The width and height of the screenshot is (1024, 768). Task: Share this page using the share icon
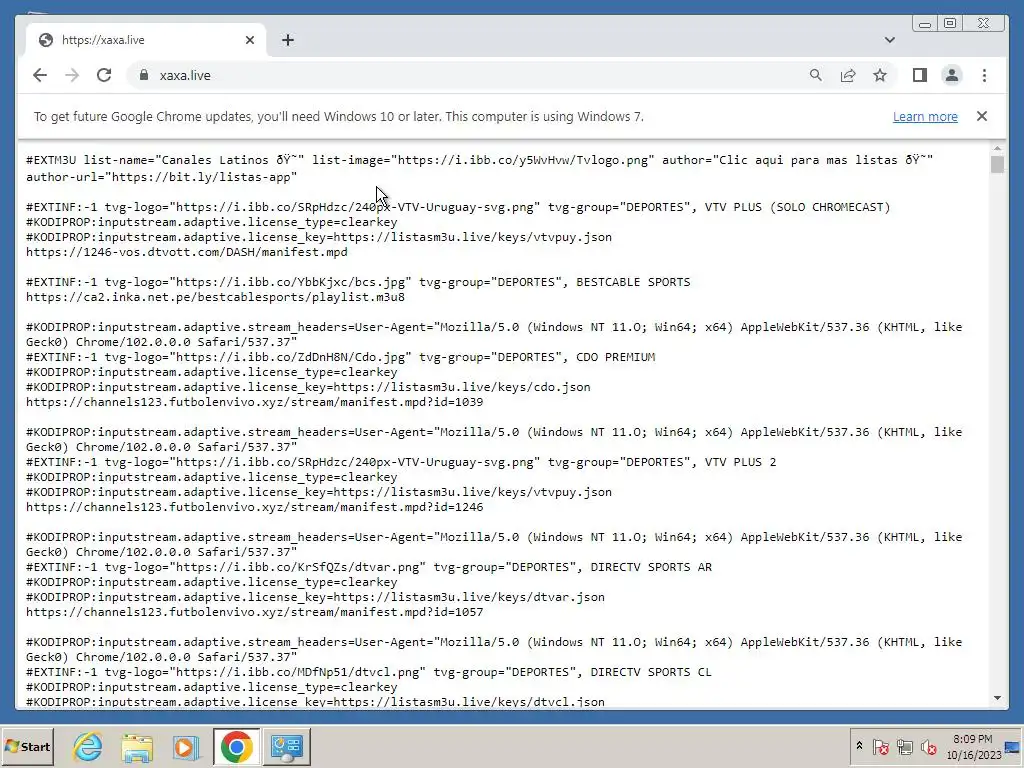click(848, 75)
